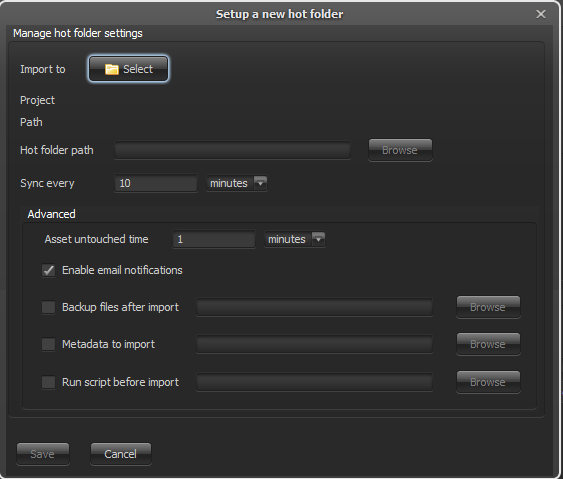Browse for script to run before import

pos(488,382)
